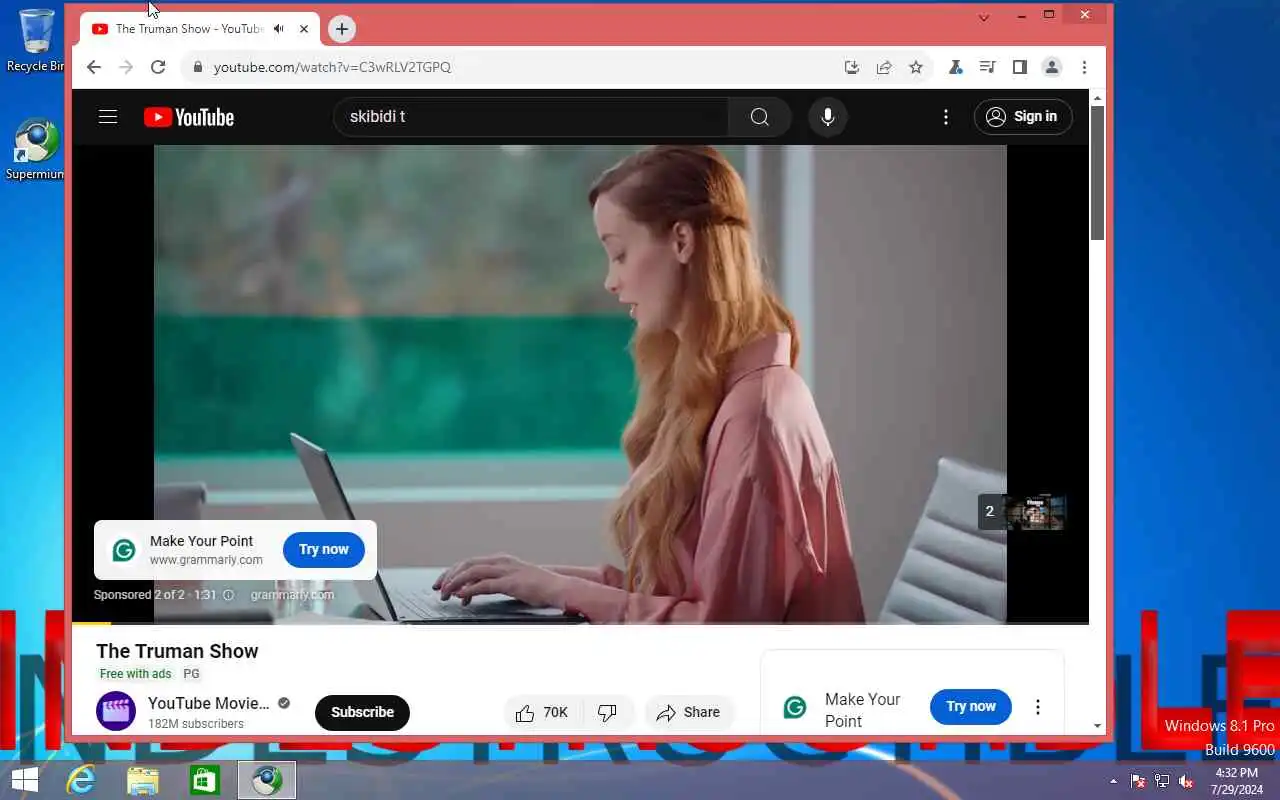
Task: Open a new browser tab
Action: click(x=342, y=29)
